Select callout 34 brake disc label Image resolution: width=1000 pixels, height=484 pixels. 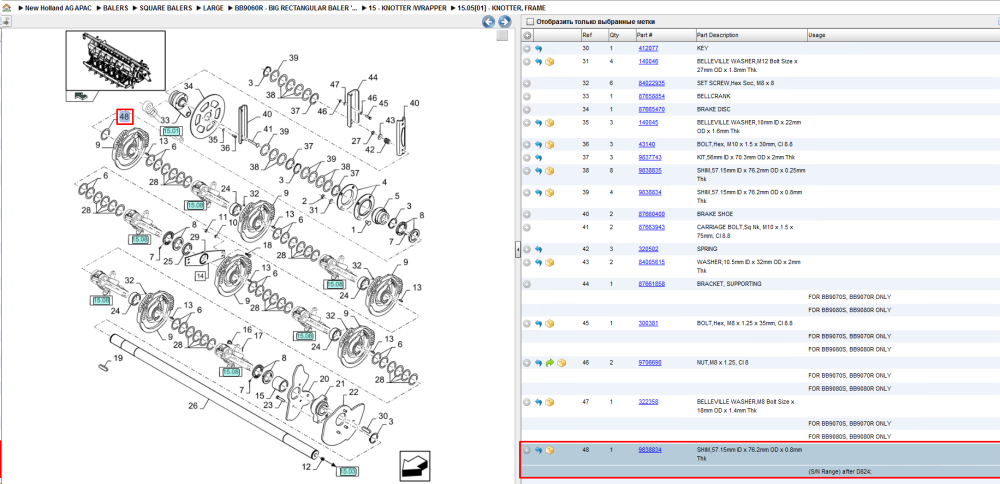[189, 86]
